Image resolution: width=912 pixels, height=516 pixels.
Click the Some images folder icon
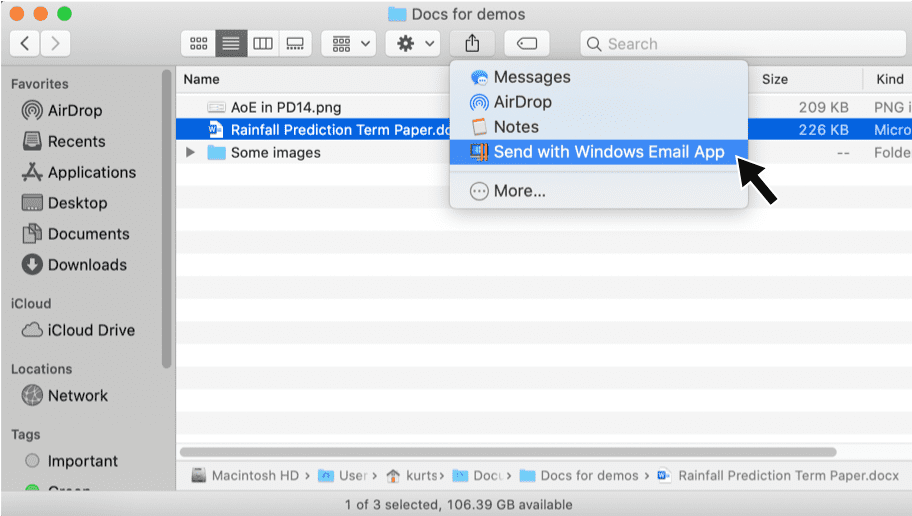coord(216,152)
